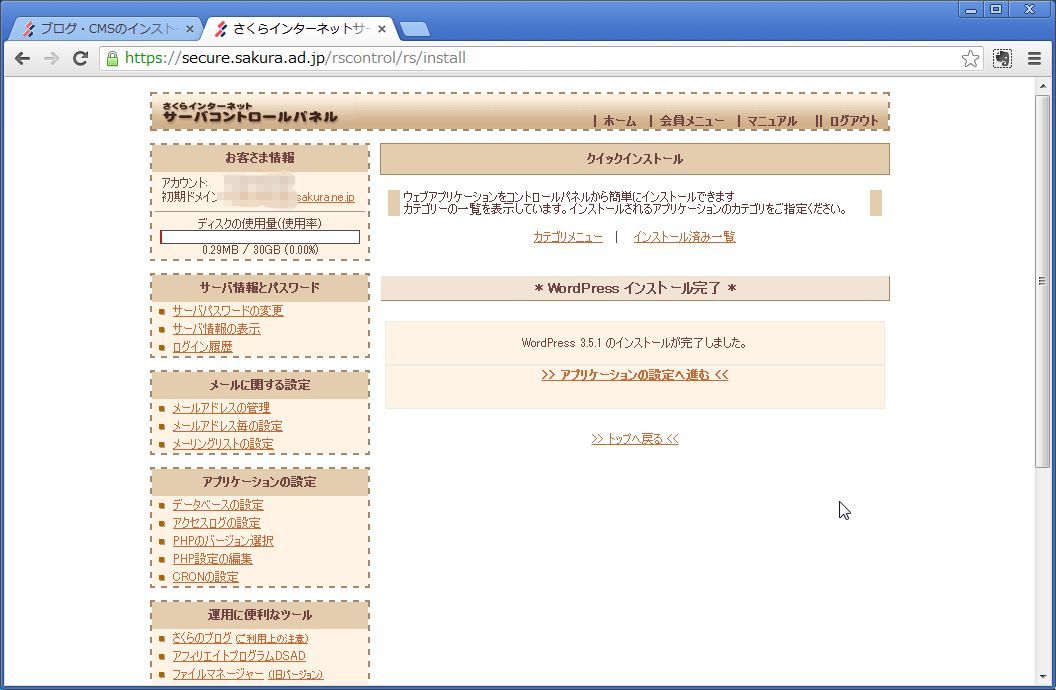Open マニュアル in header menu
1056x690 pixels.
click(772, 121)
